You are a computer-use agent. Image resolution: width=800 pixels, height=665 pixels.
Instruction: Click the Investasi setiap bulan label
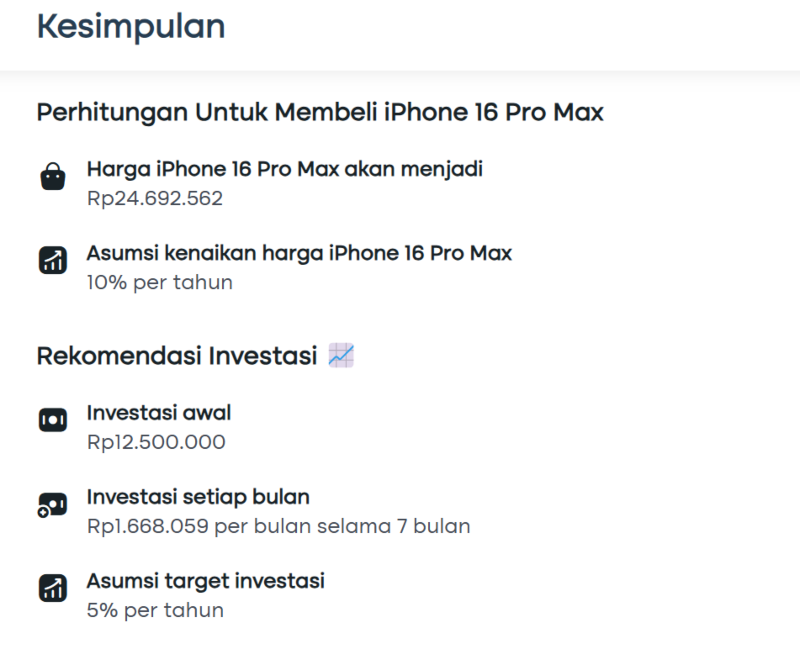[198, 497]
